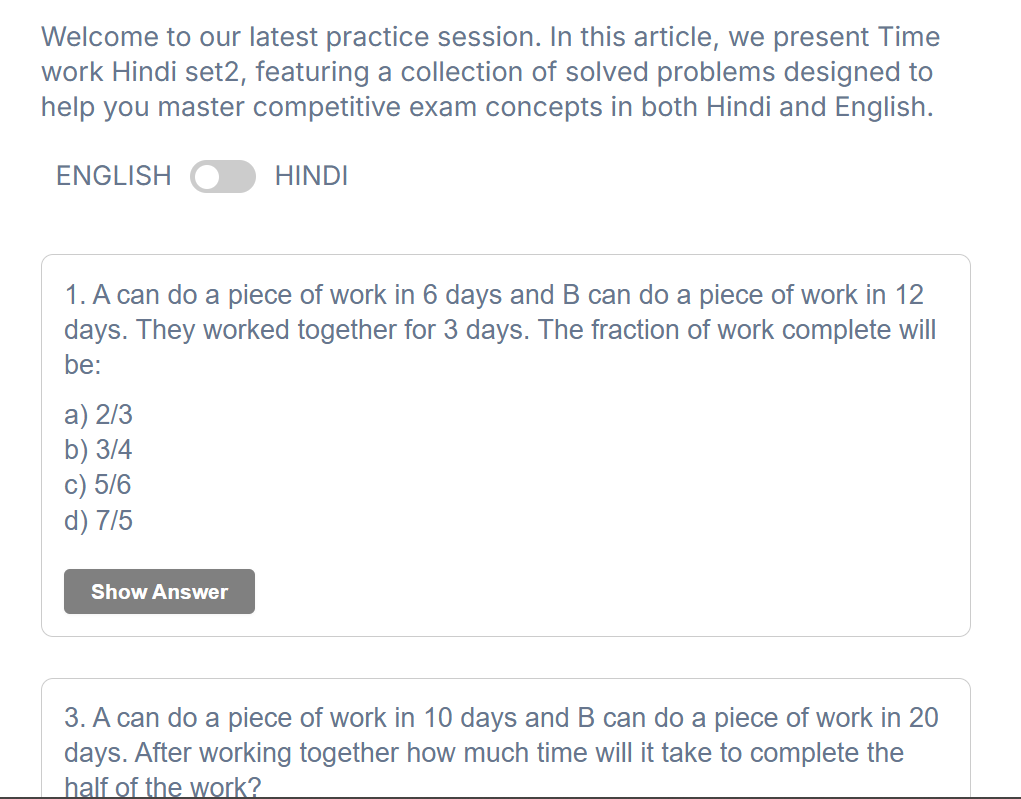Choose answer b) 3/4
The height and width of the screenshot is (799, 1021).
click(x=99, y=450)
